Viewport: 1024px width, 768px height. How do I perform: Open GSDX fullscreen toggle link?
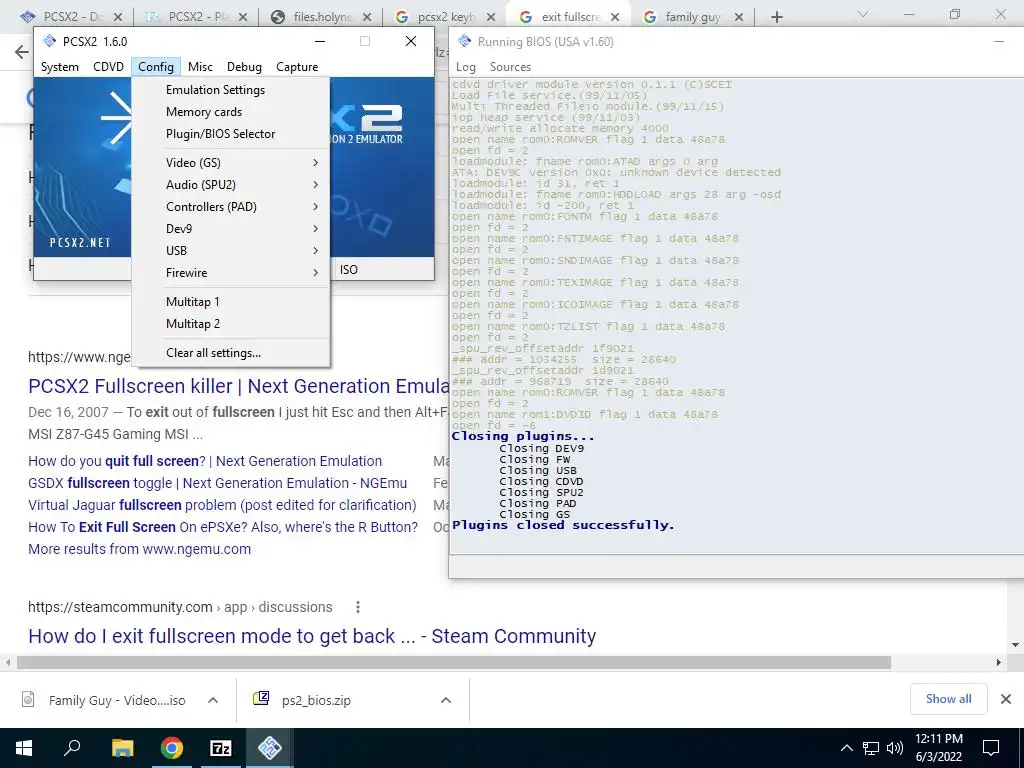coord(217,483)
